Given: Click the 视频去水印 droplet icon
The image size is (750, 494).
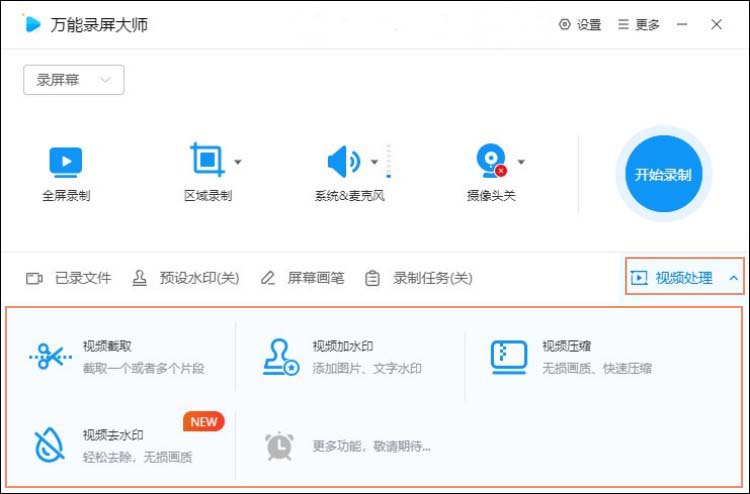Looking at the screenshot, I should coord(49,445).
